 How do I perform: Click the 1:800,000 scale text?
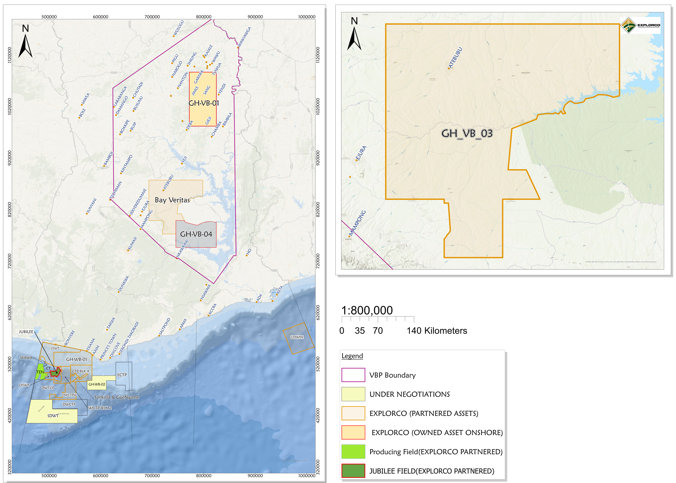367,311
